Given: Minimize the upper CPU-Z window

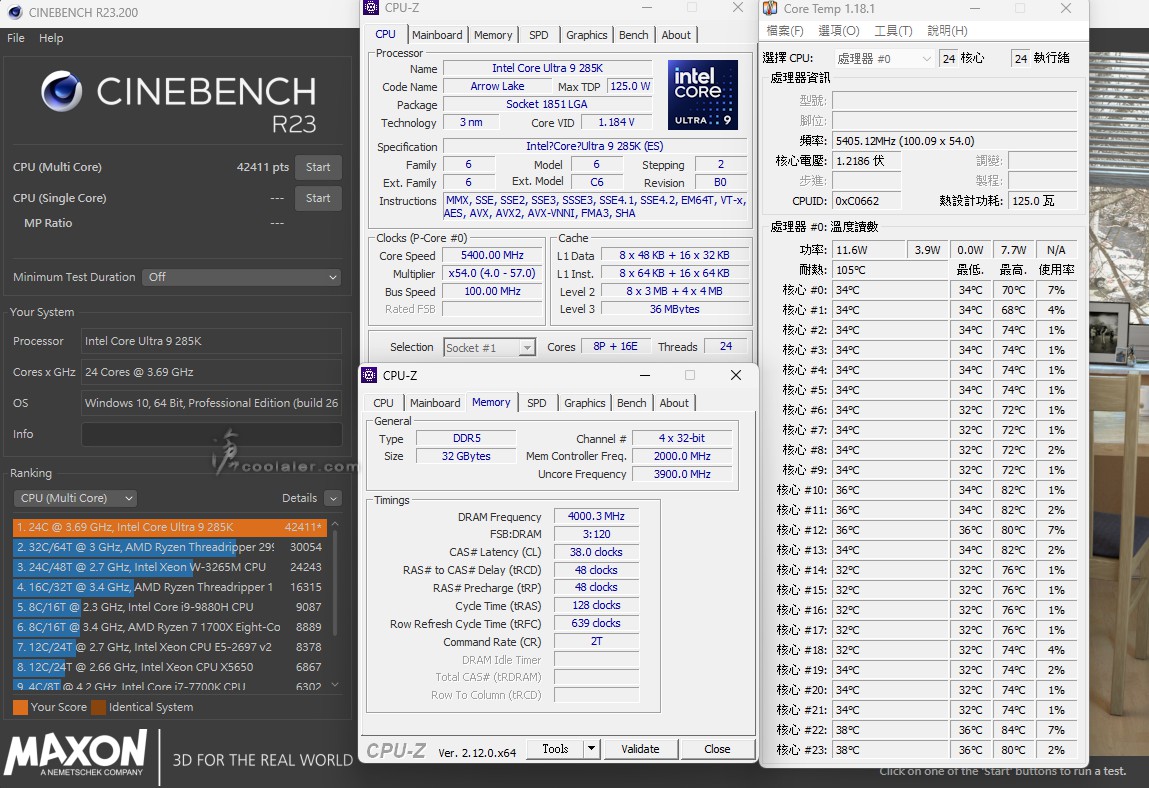Looking at the screenshot, I should pos(647,8).
